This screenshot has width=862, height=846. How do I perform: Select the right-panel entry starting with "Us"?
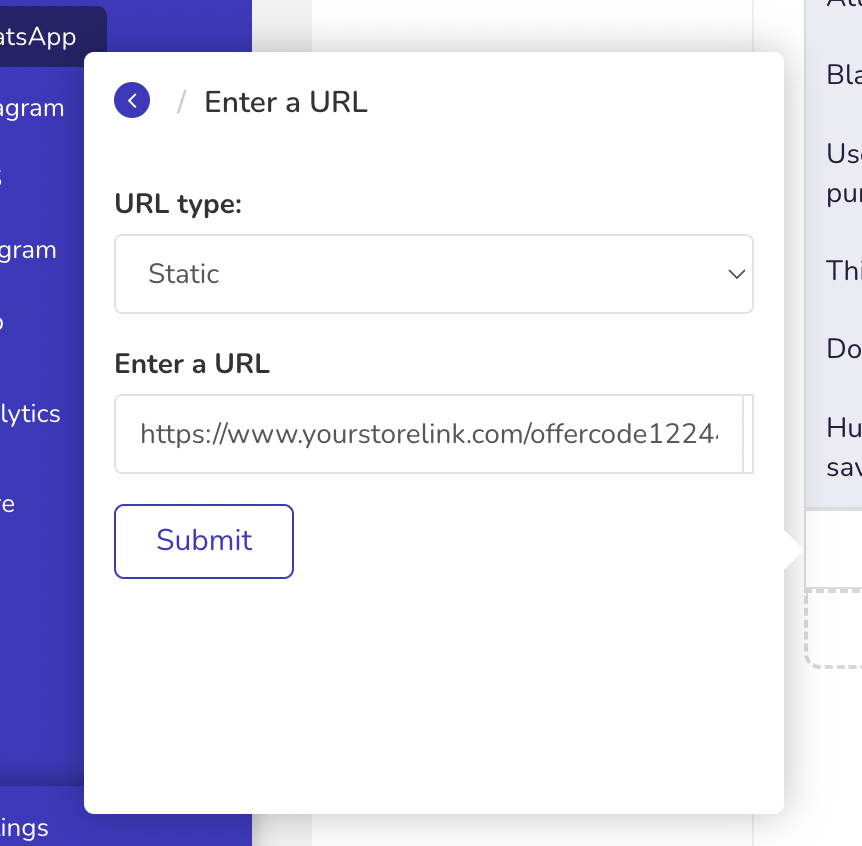[844, 173]
